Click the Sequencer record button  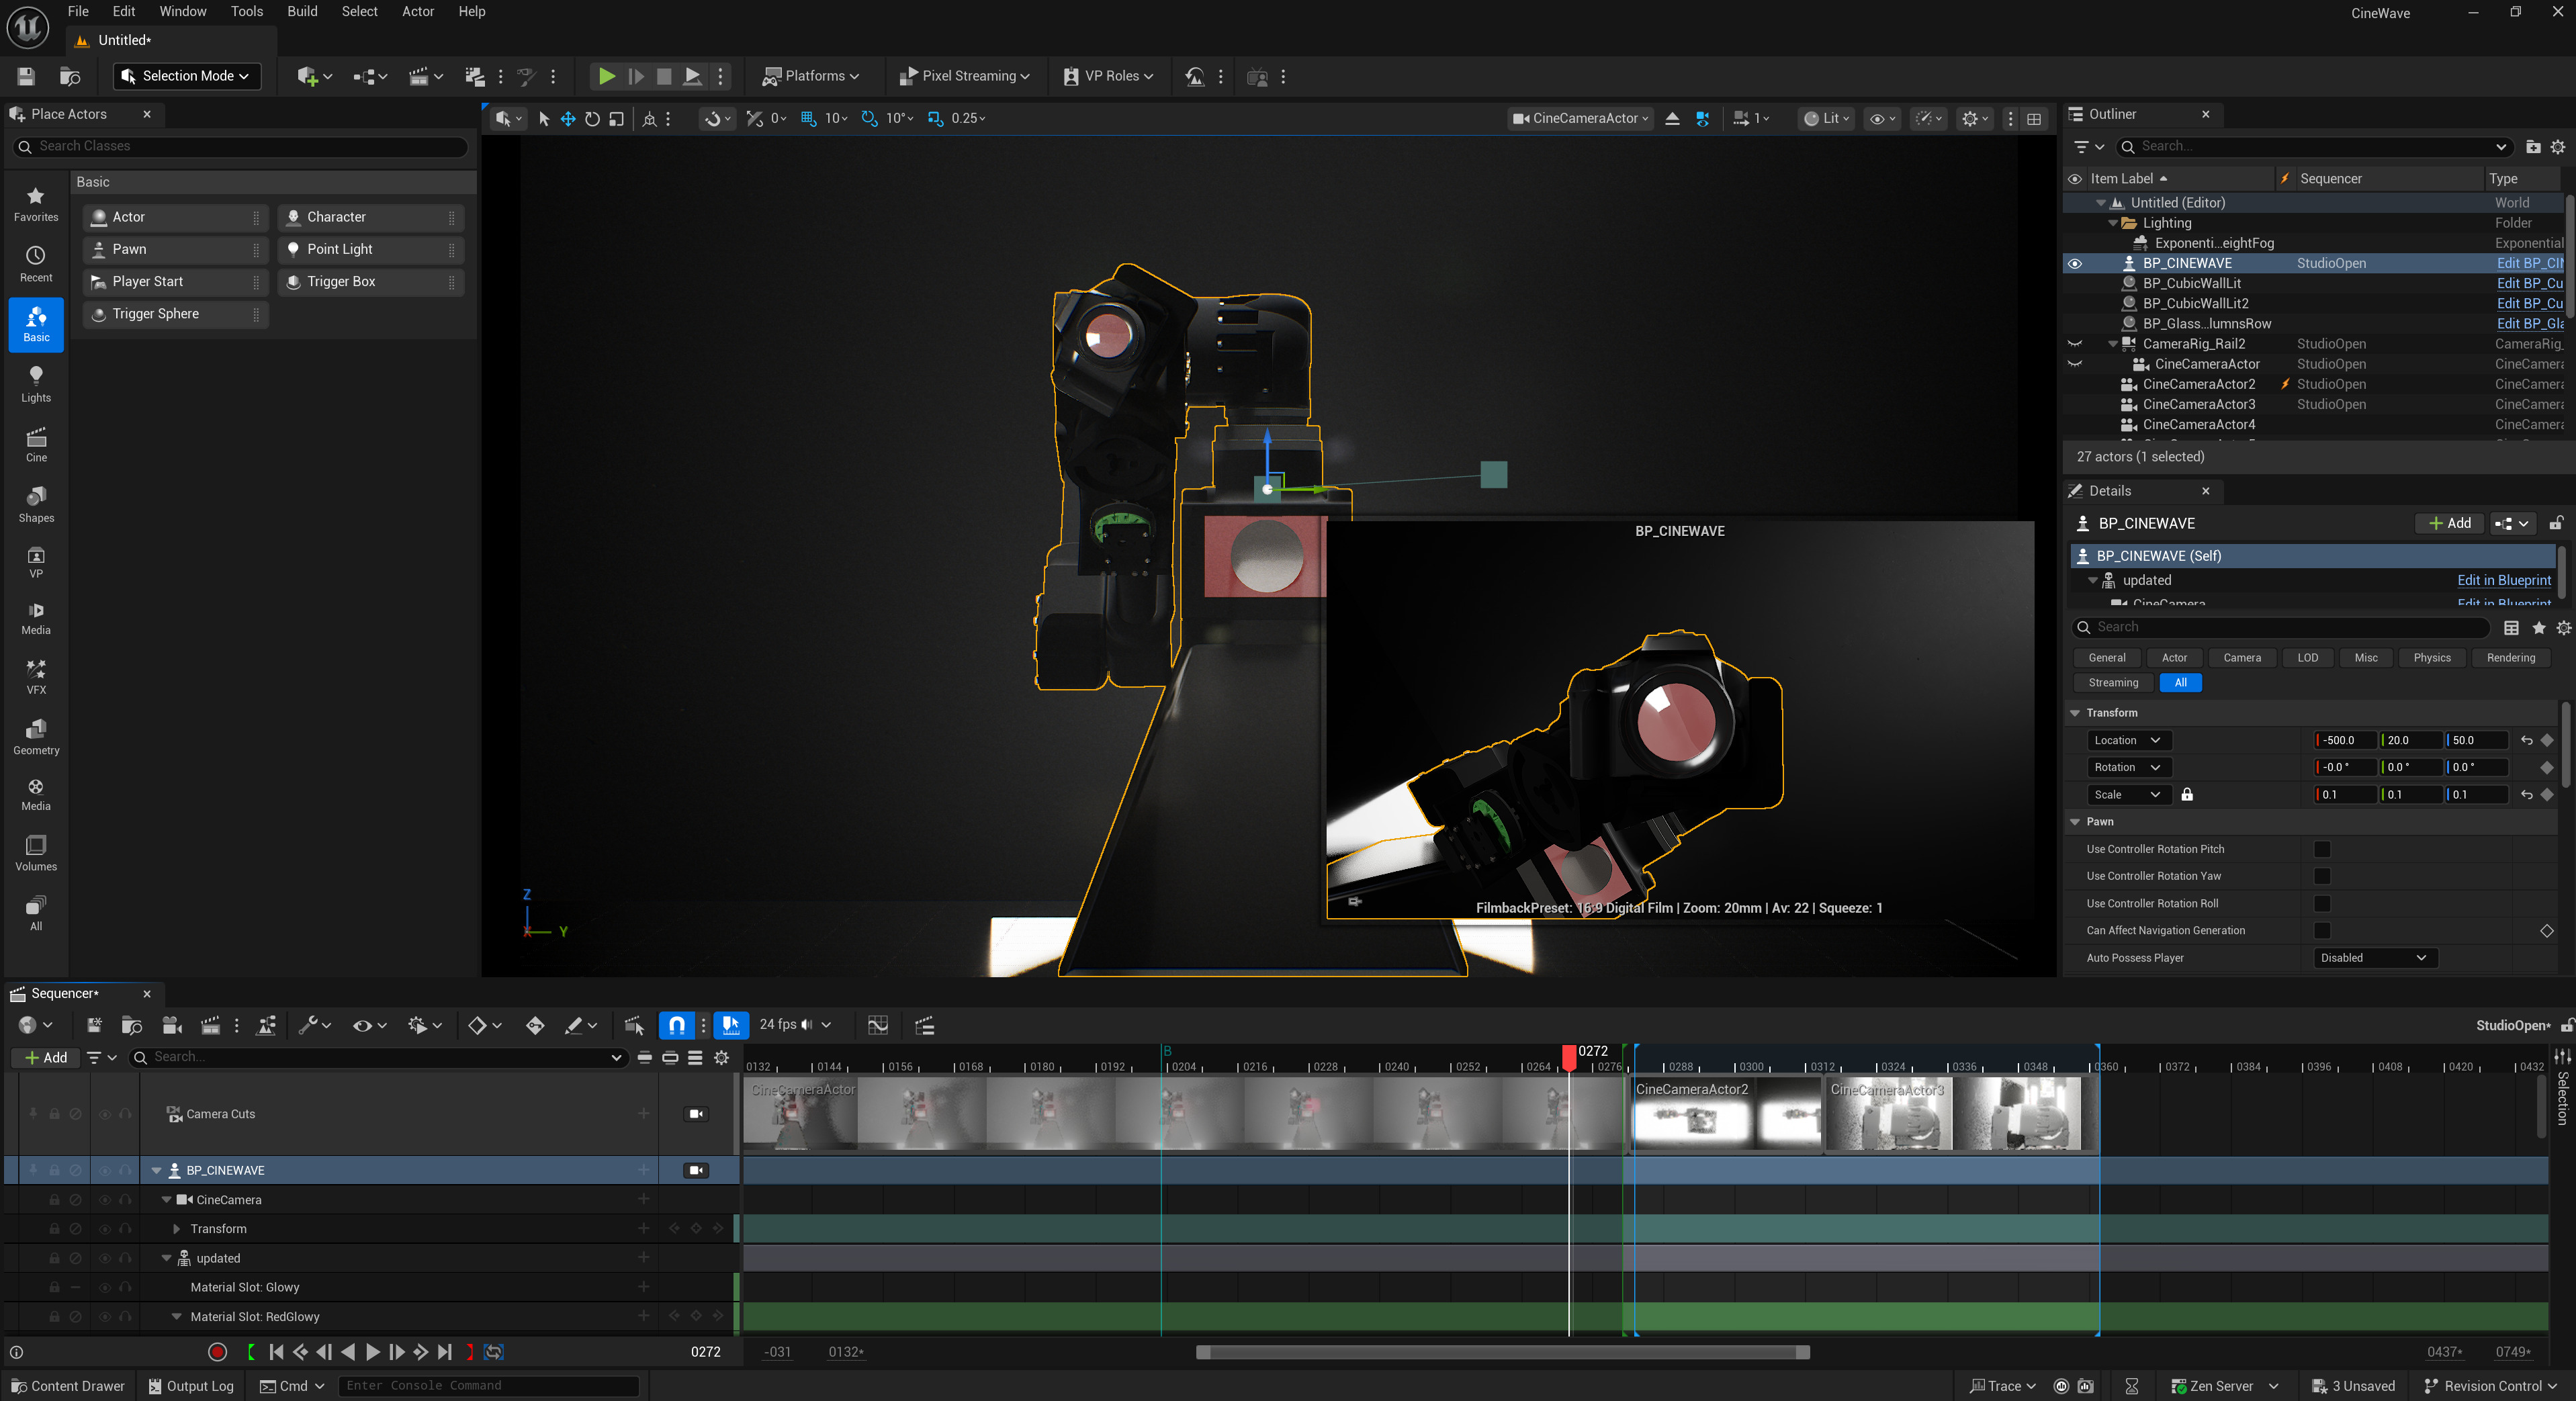coord(217,1352)
